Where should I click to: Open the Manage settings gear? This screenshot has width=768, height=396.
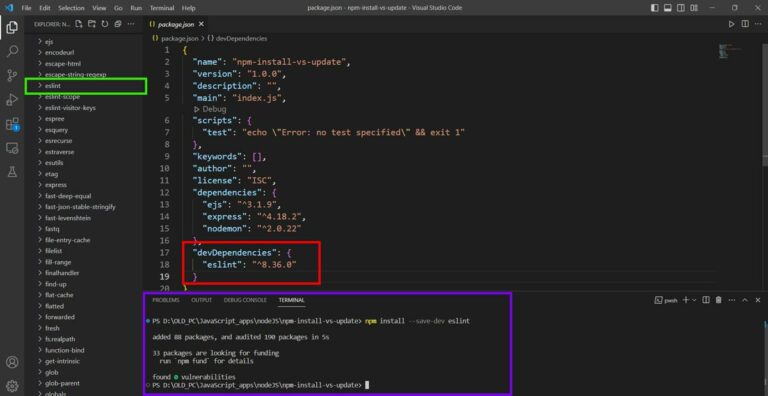coord(12,385)
